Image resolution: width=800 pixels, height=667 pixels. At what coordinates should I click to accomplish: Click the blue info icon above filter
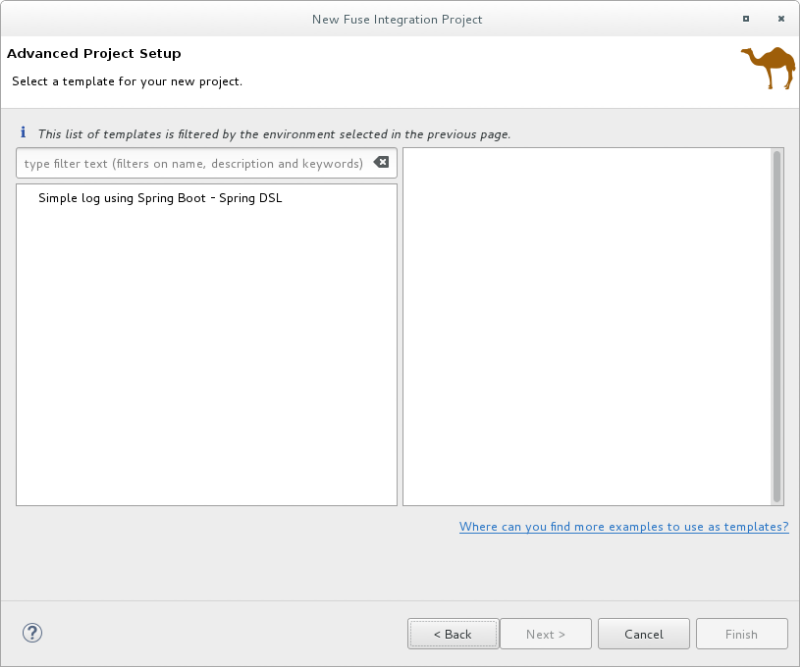tap(23, 133)
